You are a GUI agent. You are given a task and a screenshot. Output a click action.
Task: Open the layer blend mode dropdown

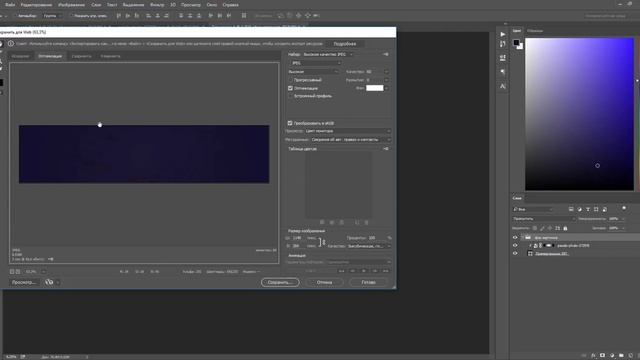pyautogui.click(x=544, y=219)
